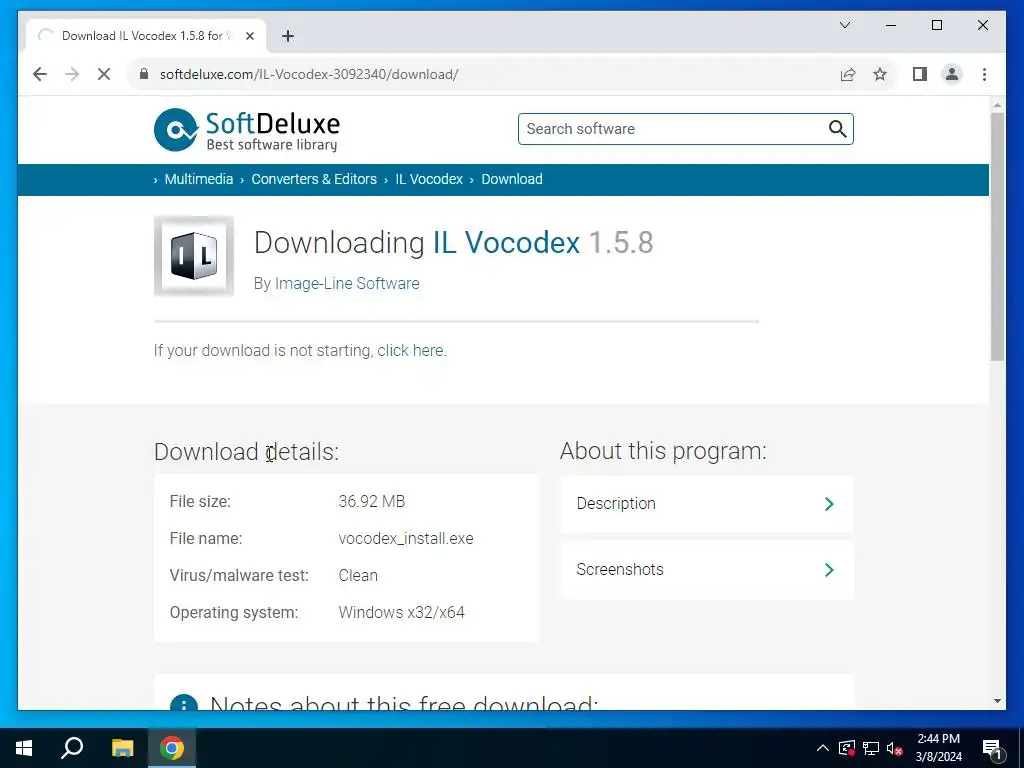Viewport: 1024px width, 768px height.
Task: Click the Windows x32/x64 value
Action: [402, 613]
